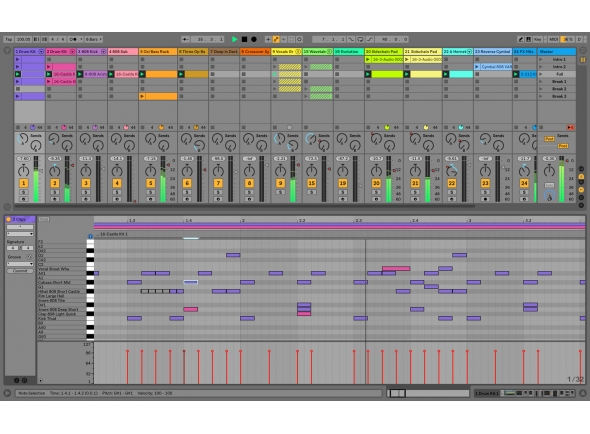Click the status bar left circle icon
This screenshot has width=590, height=434.
pyautogui.click(x=7, y=393)
